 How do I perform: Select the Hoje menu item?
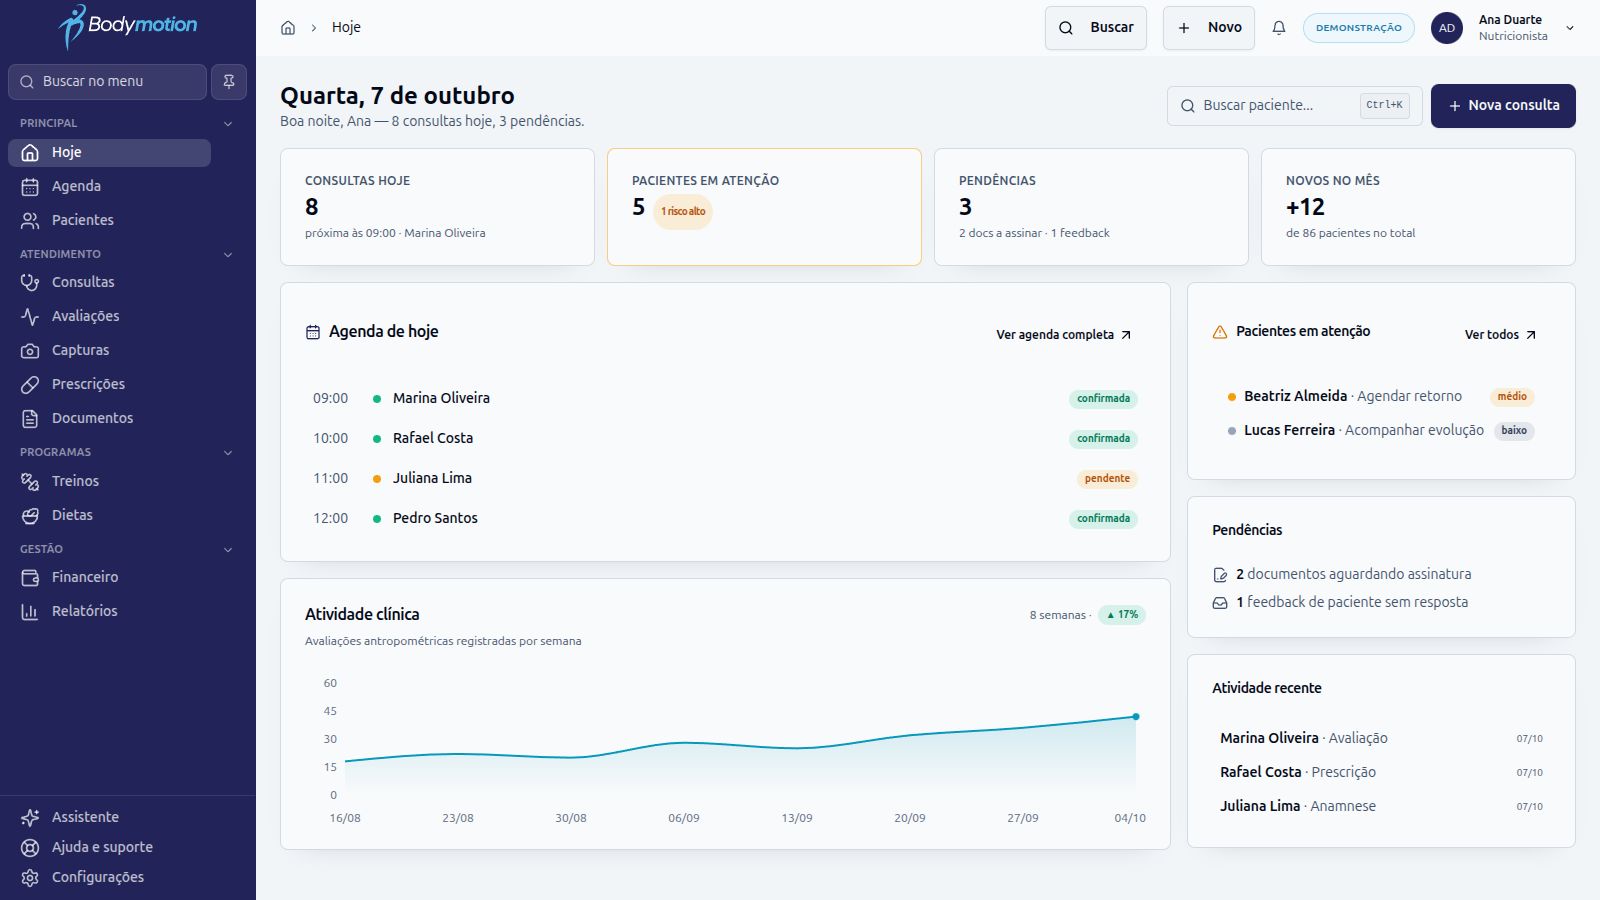110,152
